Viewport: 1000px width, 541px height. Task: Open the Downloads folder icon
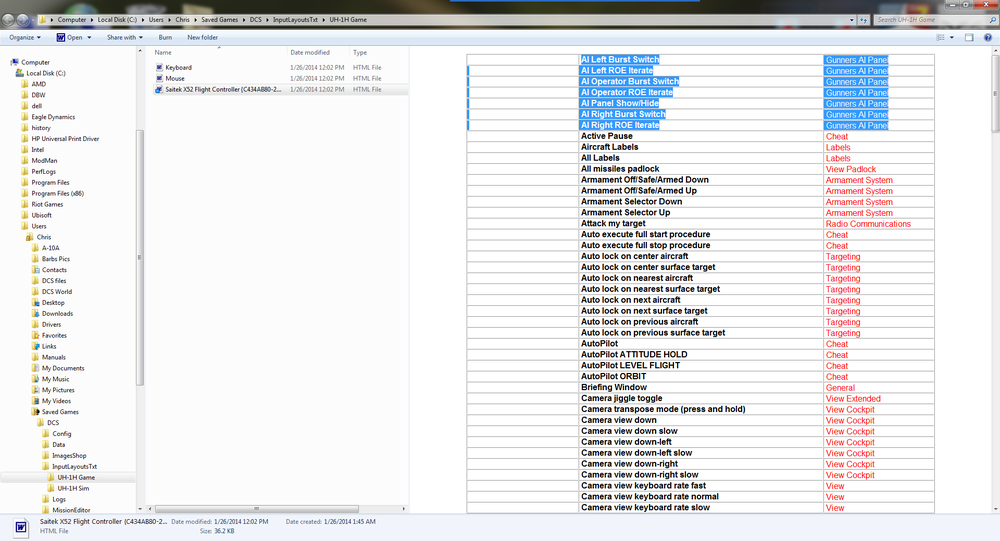[36, 313]
